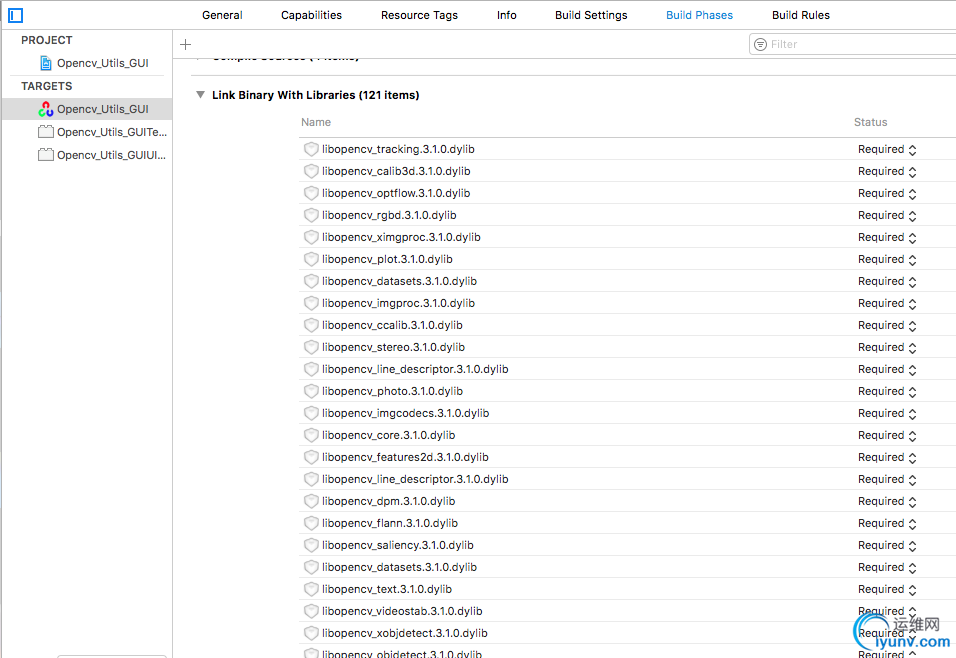The image size is (956, 658).
Task: Switch to the Info tab
Action: click(507, 15)
